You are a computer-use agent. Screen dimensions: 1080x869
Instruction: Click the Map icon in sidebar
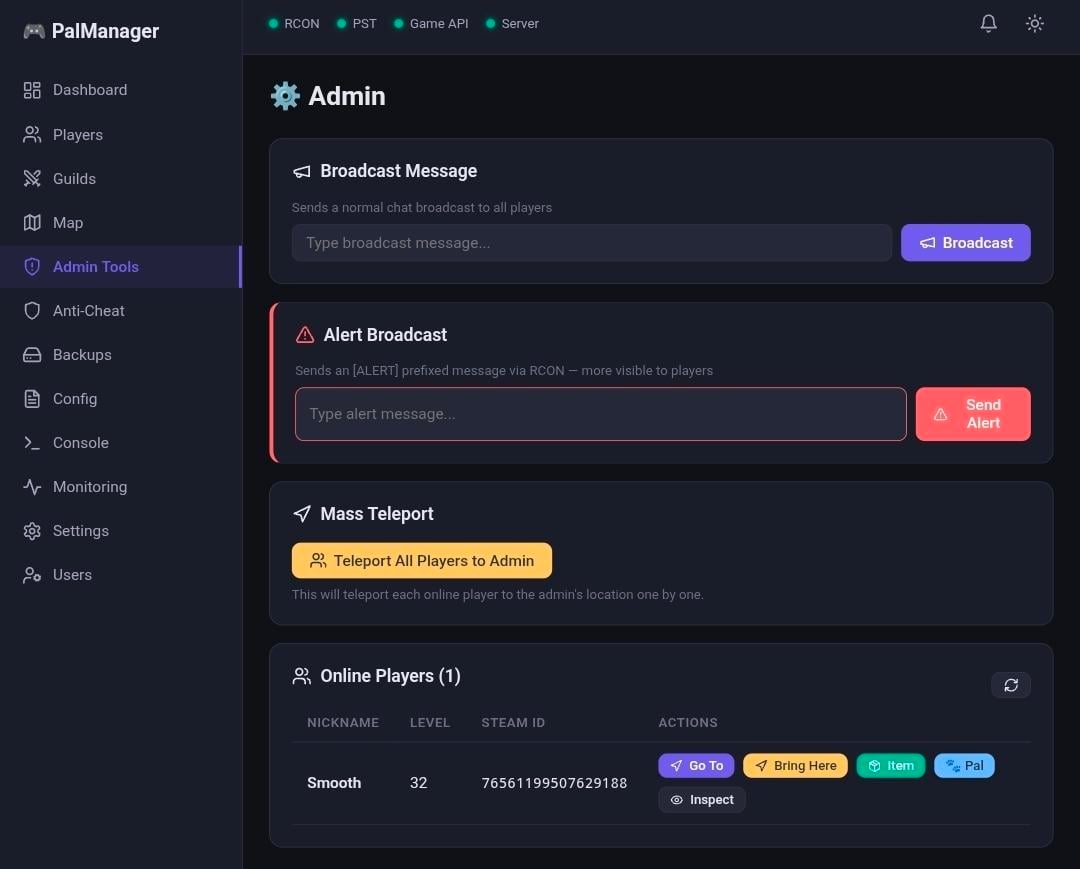[x=32, y=223]
